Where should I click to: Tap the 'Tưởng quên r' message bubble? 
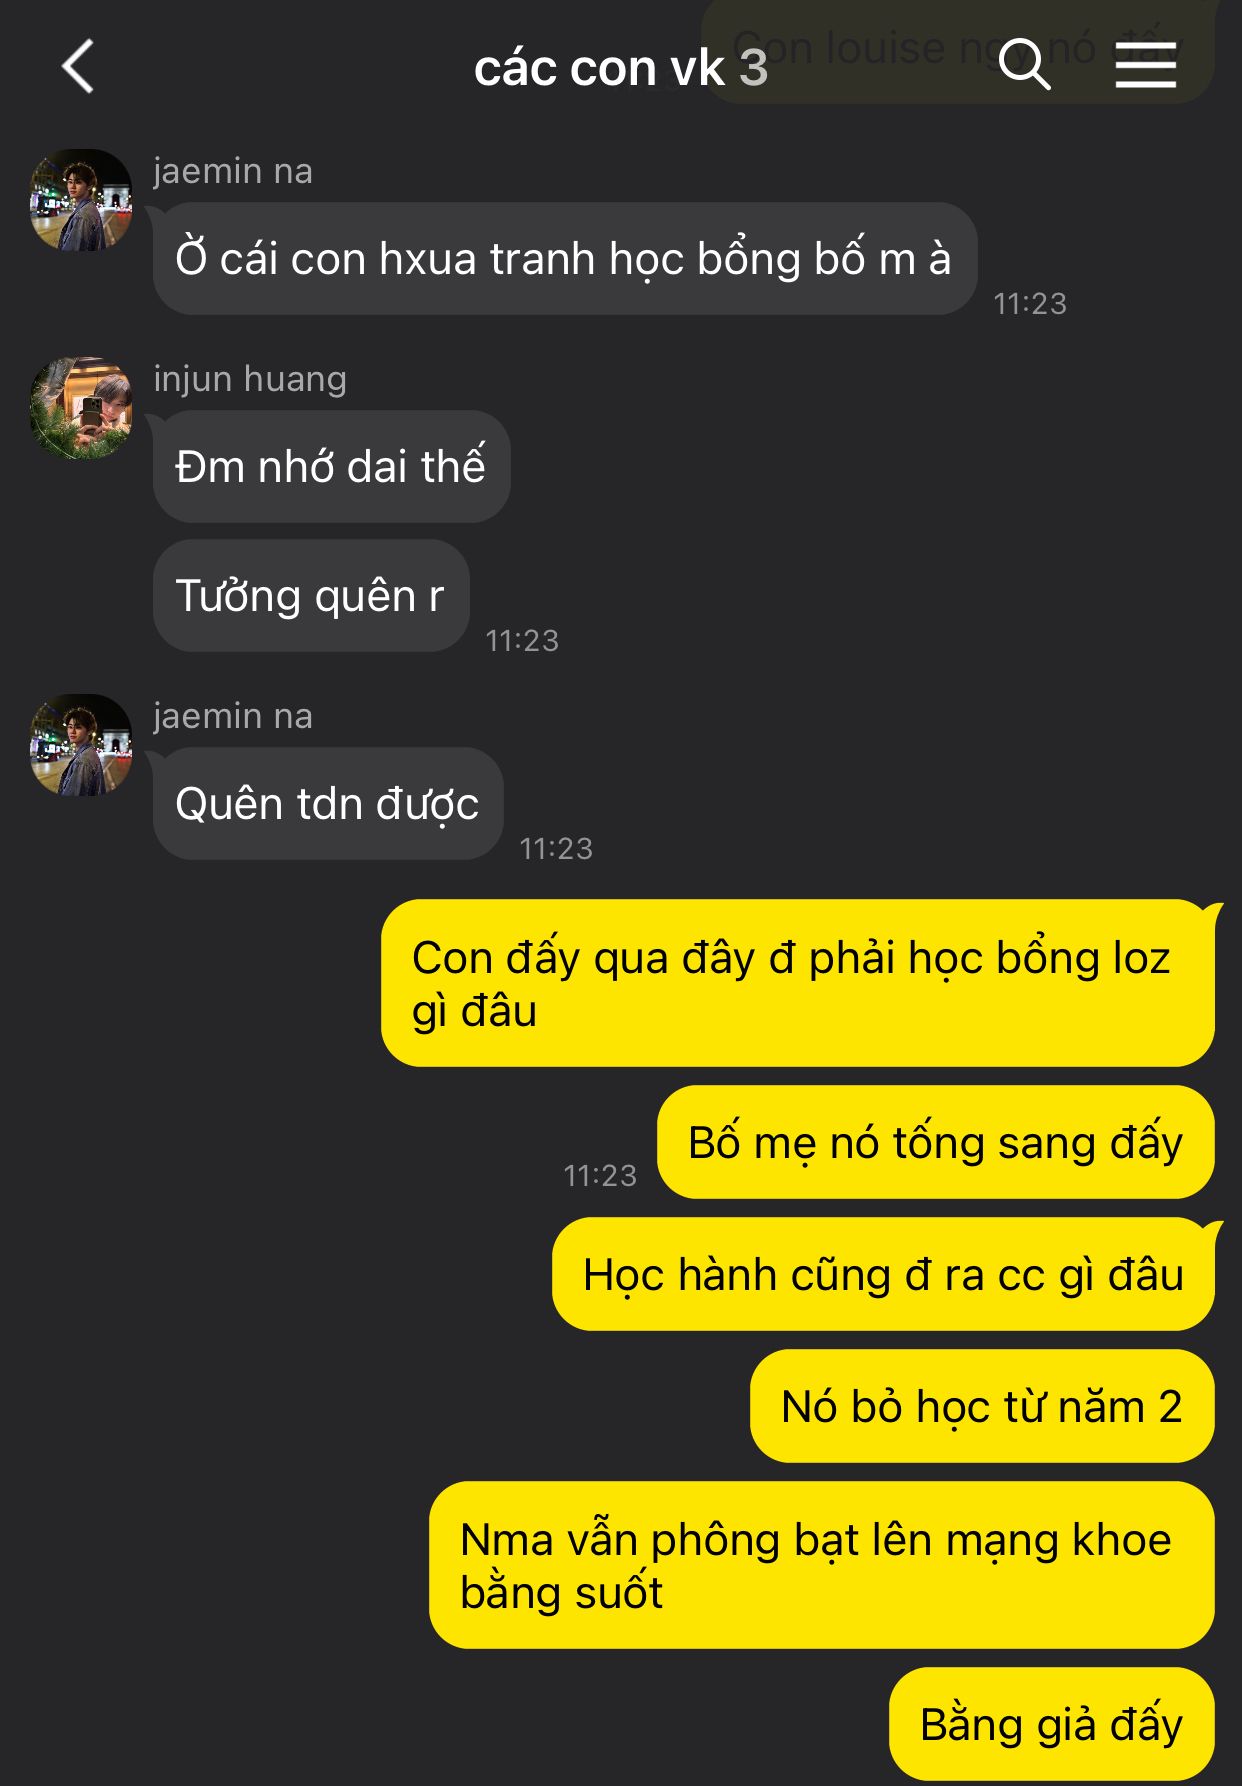tap(311, 596)
